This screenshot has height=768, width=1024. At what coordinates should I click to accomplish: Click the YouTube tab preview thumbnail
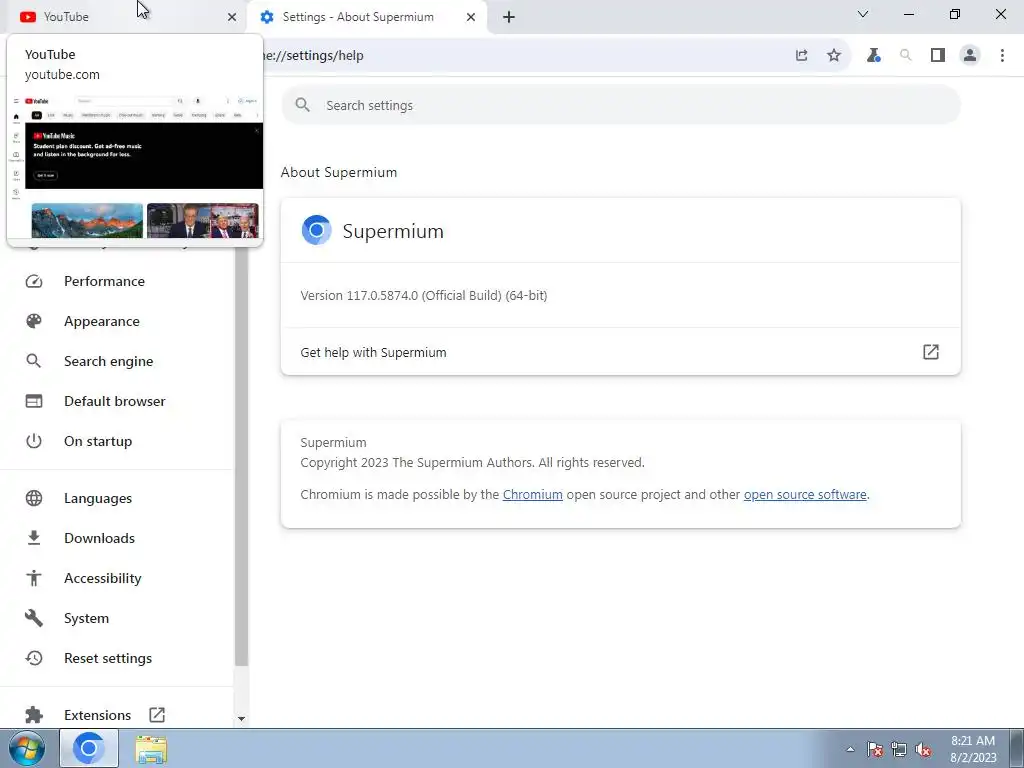click(135, 167)
